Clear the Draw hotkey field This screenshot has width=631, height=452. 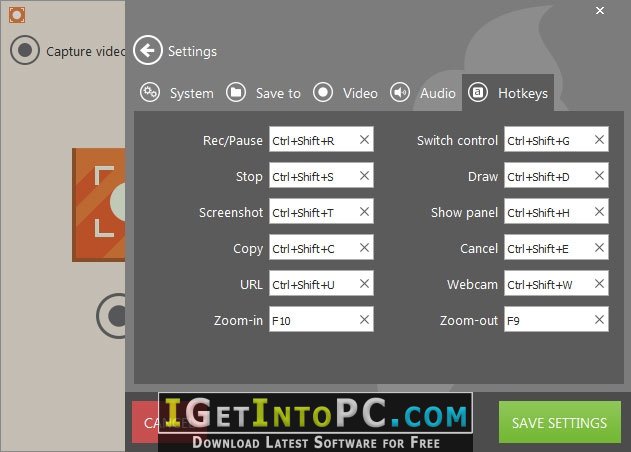point(599,175)
